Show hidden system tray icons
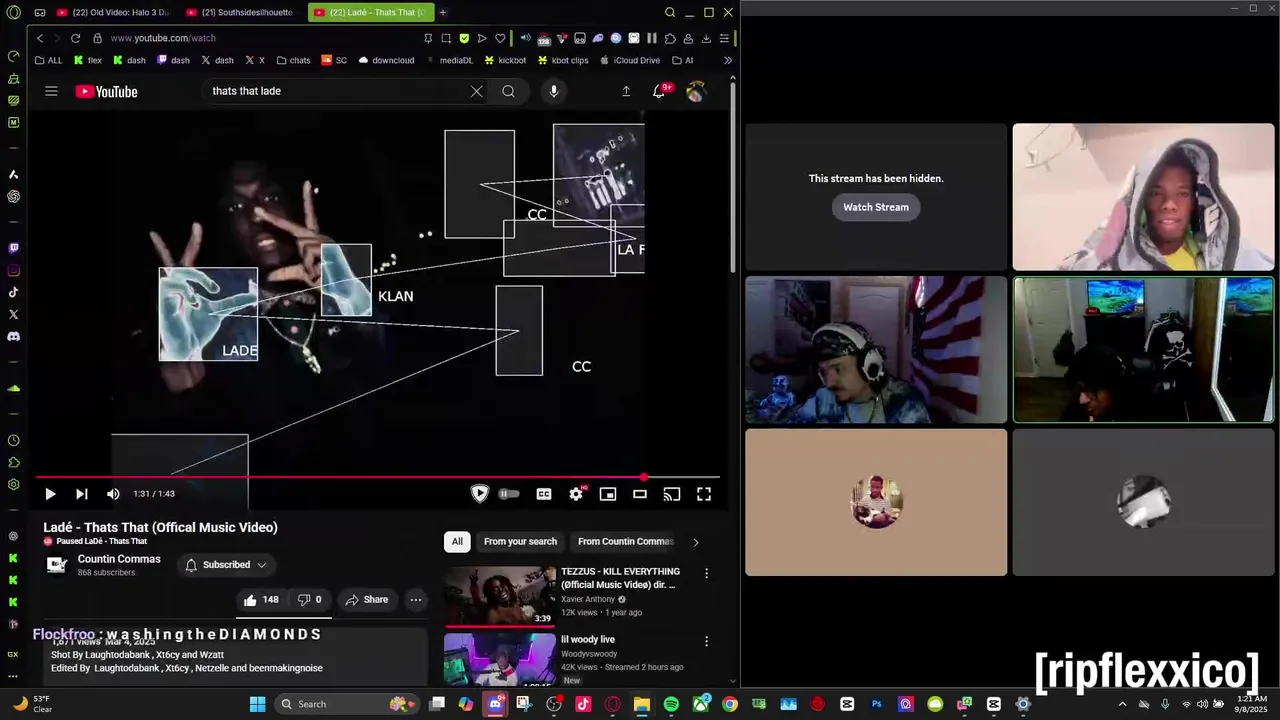The height and width of the screenshot is (720, 1280). [1122, 704]
